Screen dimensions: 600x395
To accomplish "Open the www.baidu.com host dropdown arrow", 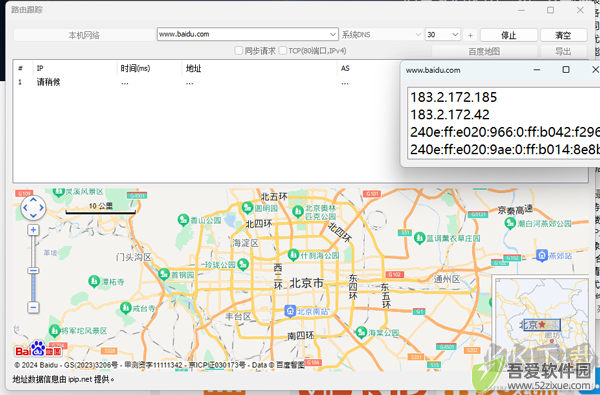I will 333,34.
